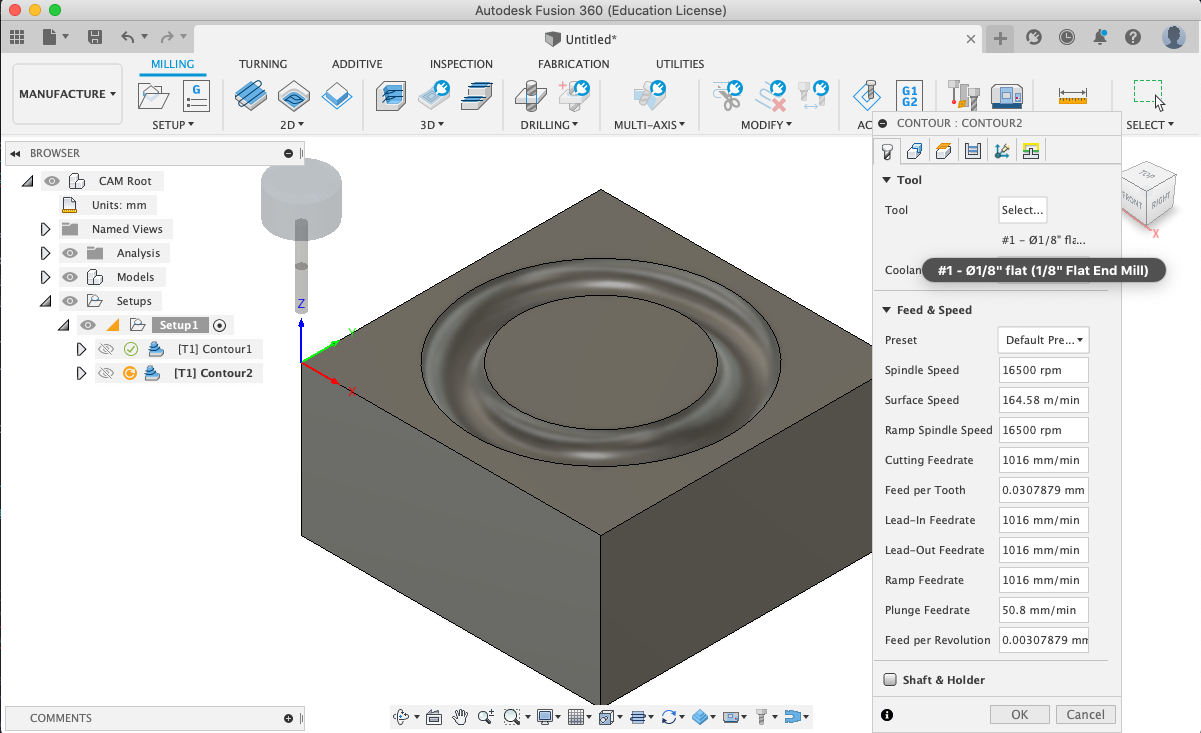Viewport: 1201px width, 733px height.
Task: Switch to the ADDITIVE tab
Action: [x=357, y=64]
